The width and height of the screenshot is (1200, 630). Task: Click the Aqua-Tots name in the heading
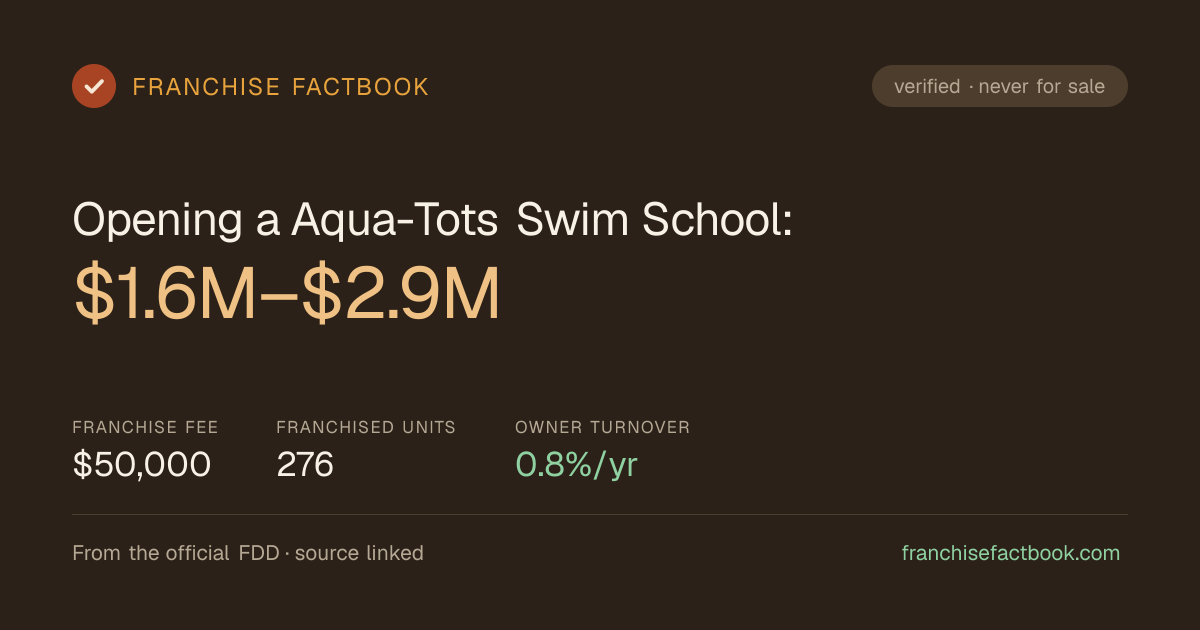395,221
